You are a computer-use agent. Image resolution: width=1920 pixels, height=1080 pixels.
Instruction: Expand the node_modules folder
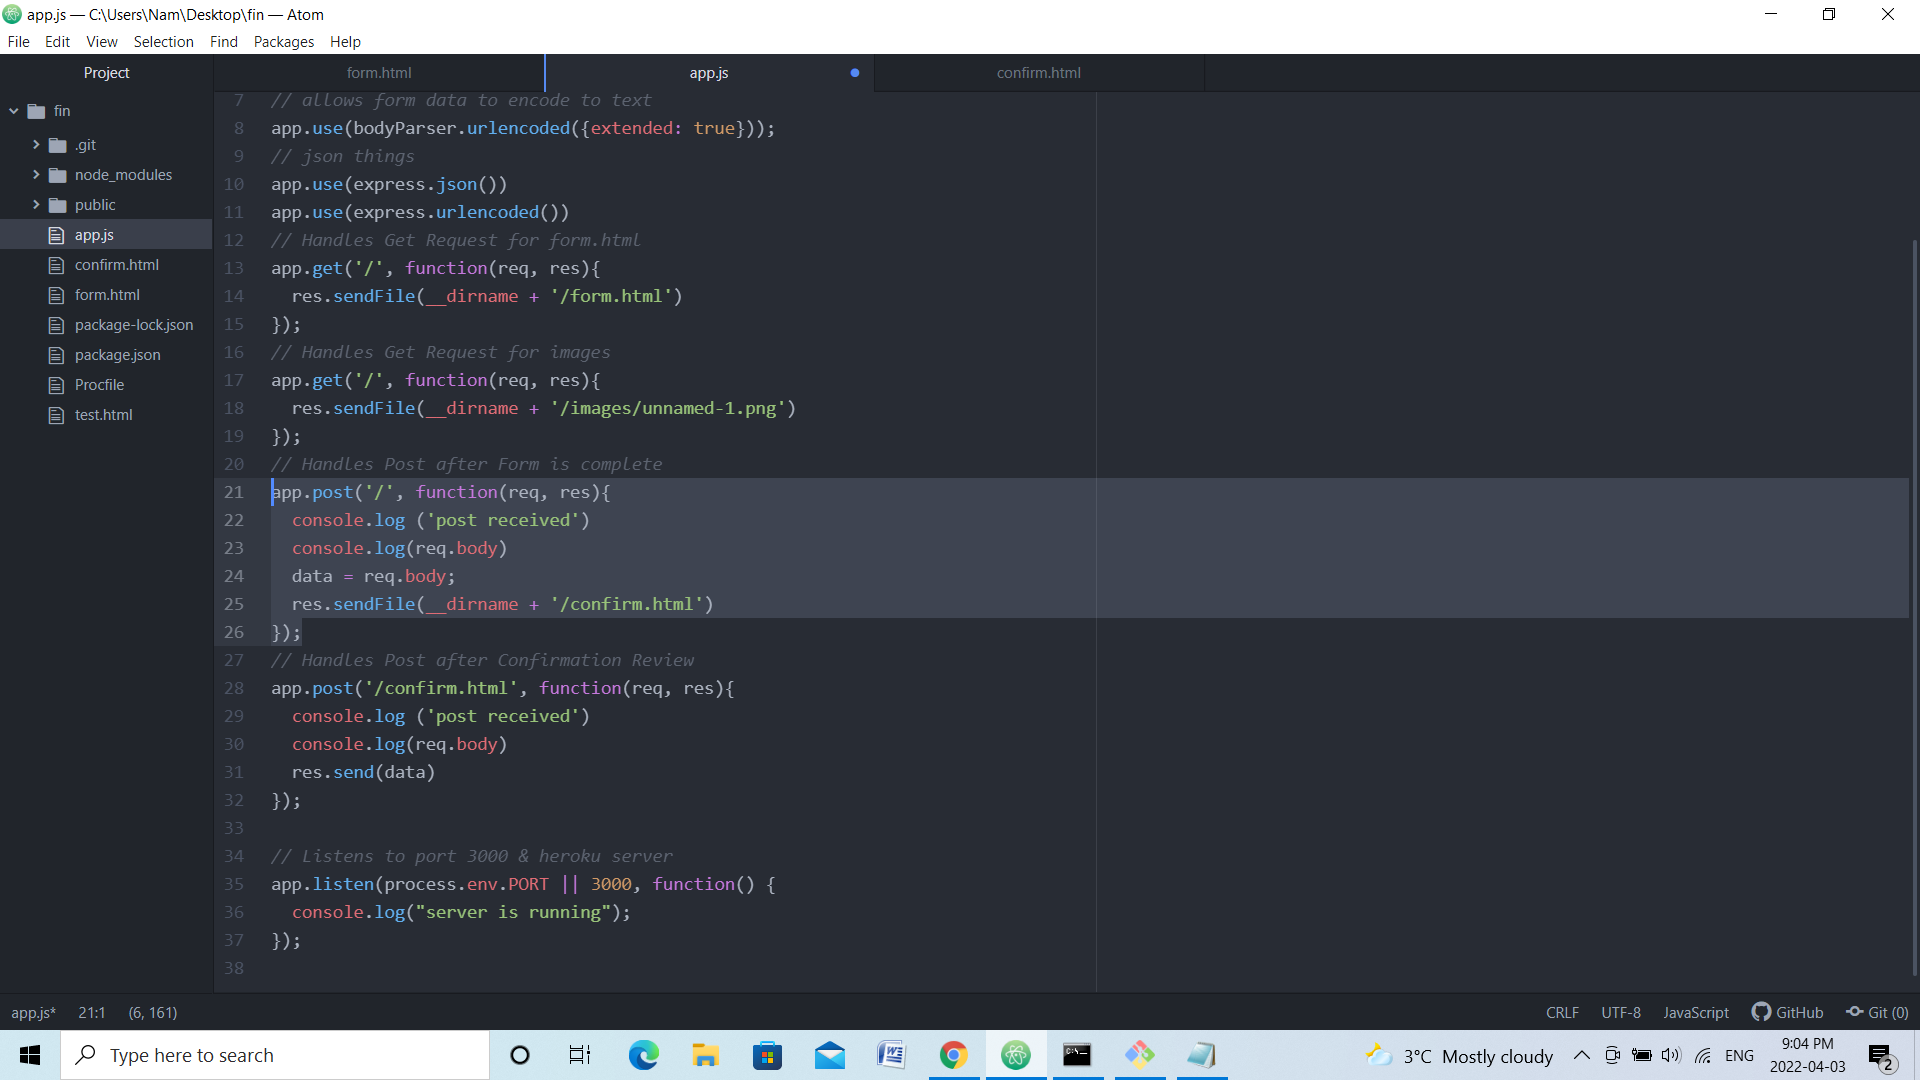click(36, 173)
